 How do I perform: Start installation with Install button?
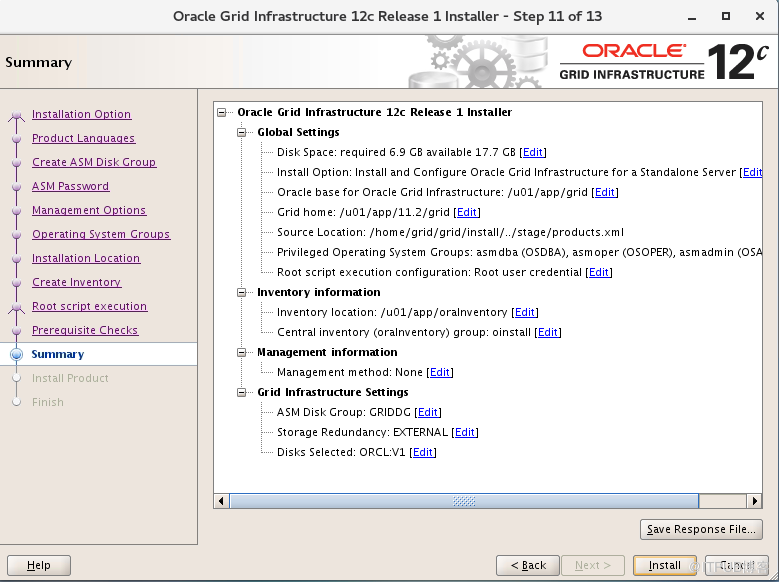[665, 566]
